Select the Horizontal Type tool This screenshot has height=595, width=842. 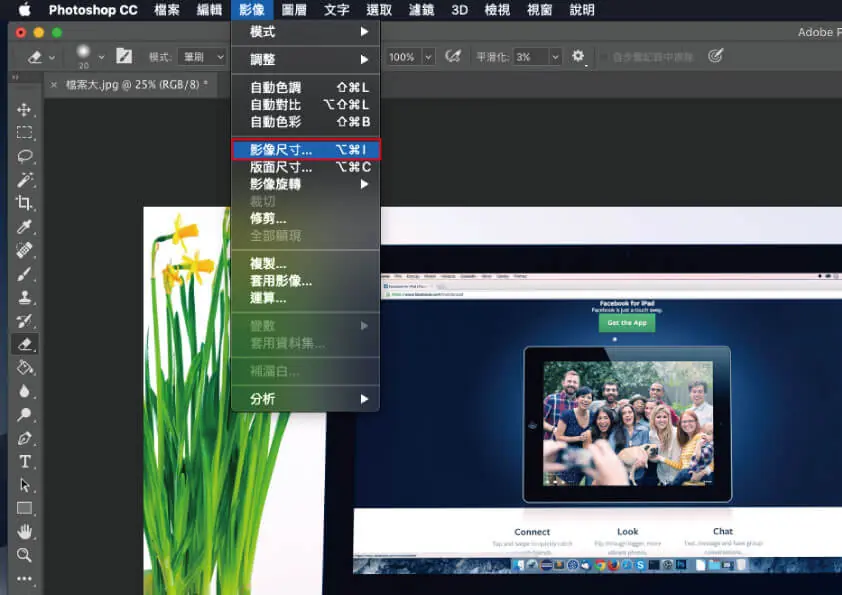24,462
